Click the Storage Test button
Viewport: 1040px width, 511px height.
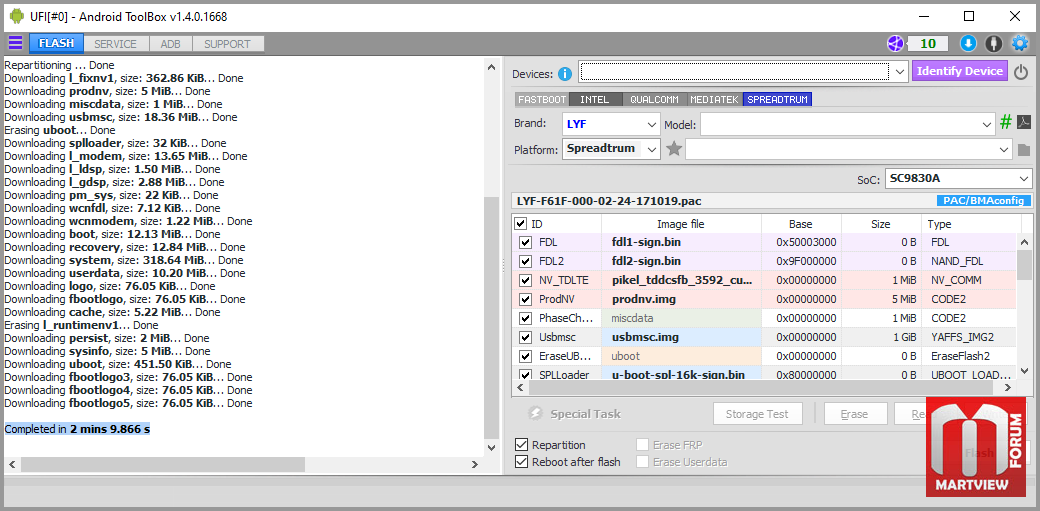point(757,414)
